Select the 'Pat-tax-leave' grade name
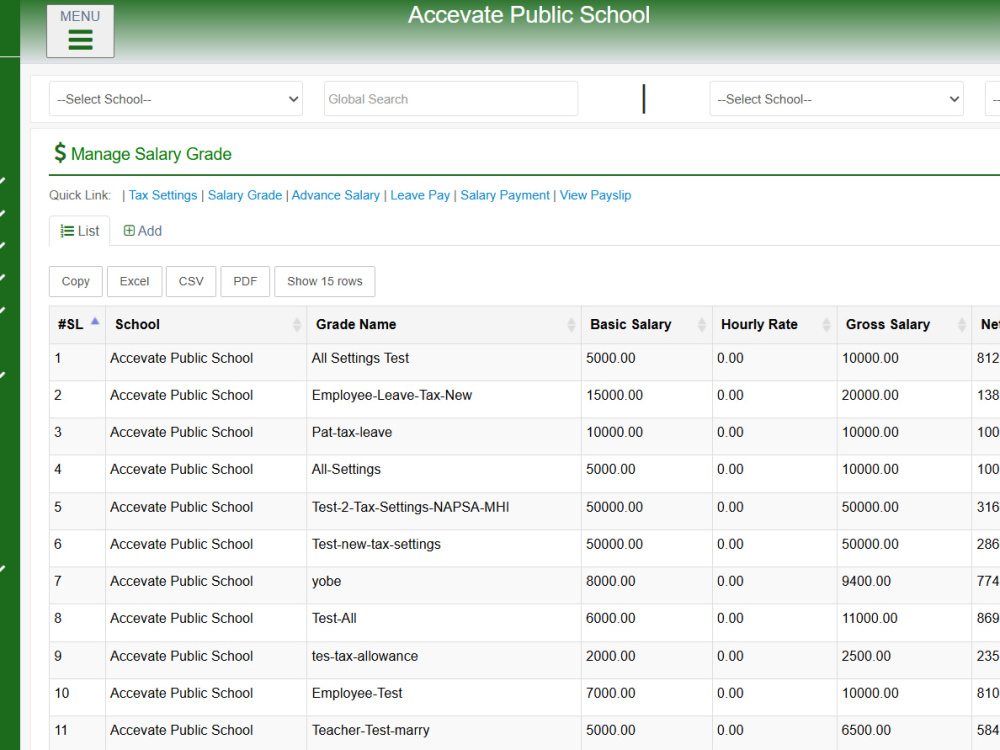This screenshot has height=750, width=1000. (352, 432)
